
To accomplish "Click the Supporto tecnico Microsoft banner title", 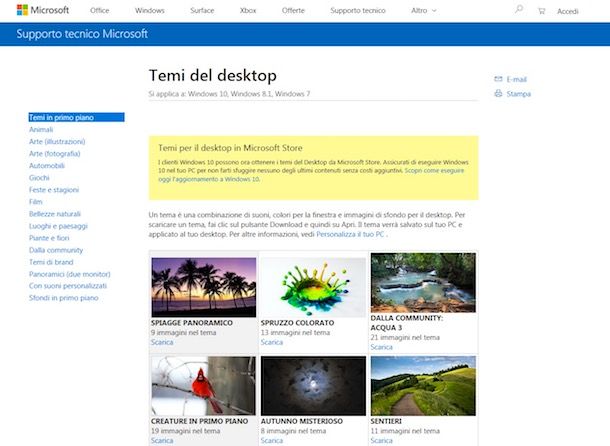I will tap(82, 34).
